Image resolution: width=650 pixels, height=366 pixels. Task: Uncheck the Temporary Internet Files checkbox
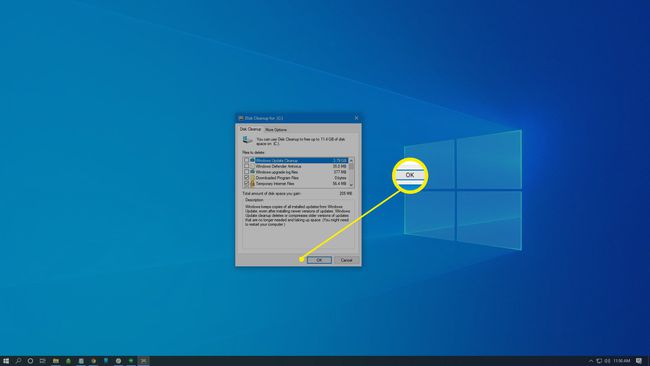[x=247, y=184]
